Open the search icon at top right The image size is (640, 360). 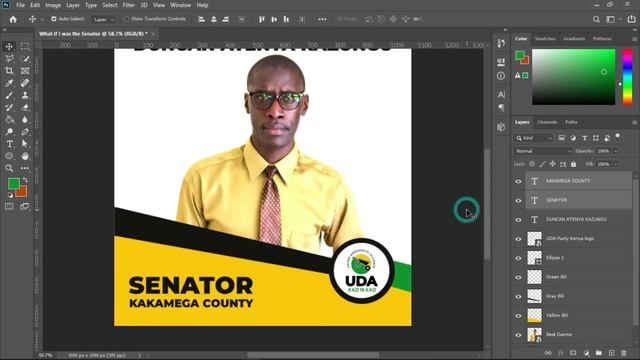pyautogui.click(x=596, y=19)
